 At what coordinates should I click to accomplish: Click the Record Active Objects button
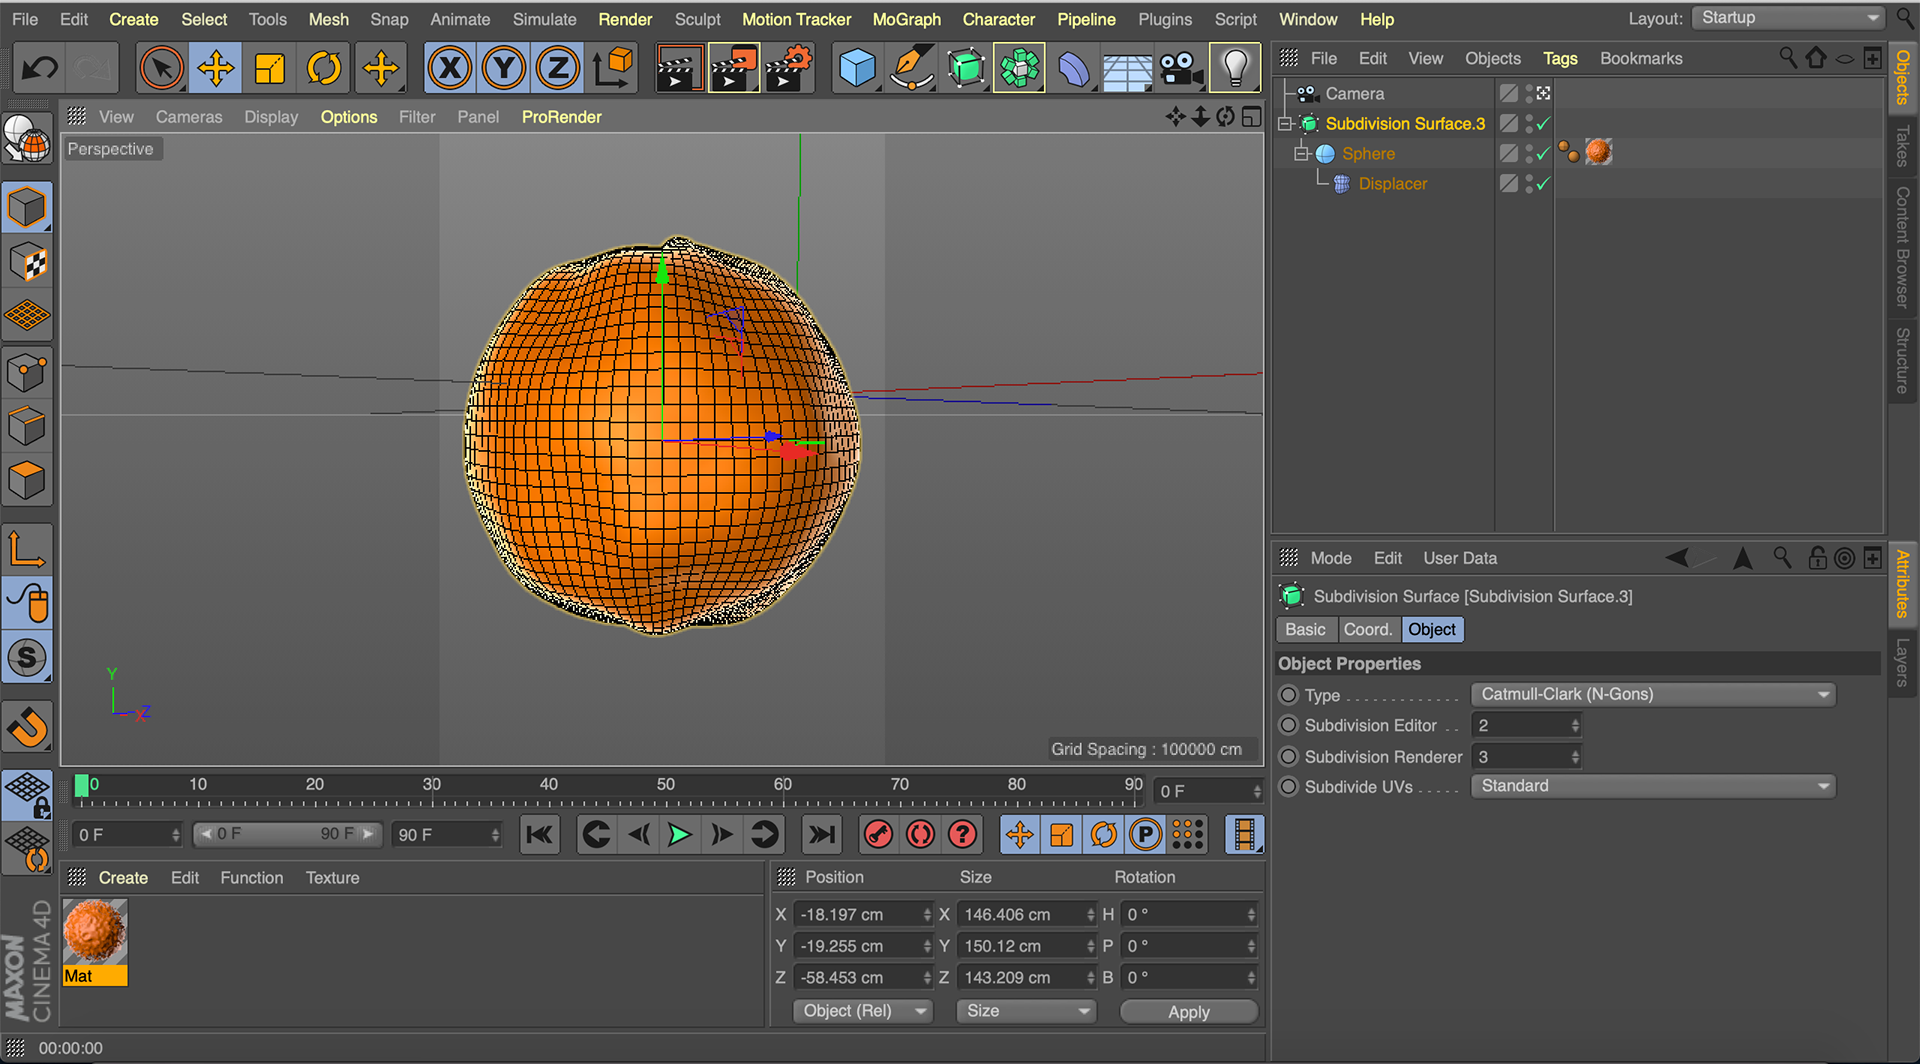click(878, 835)
